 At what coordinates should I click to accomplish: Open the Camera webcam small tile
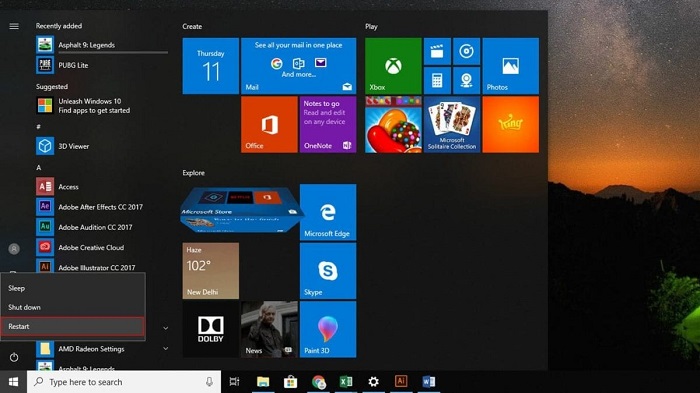pyautogui.click(x=466, y=80)
